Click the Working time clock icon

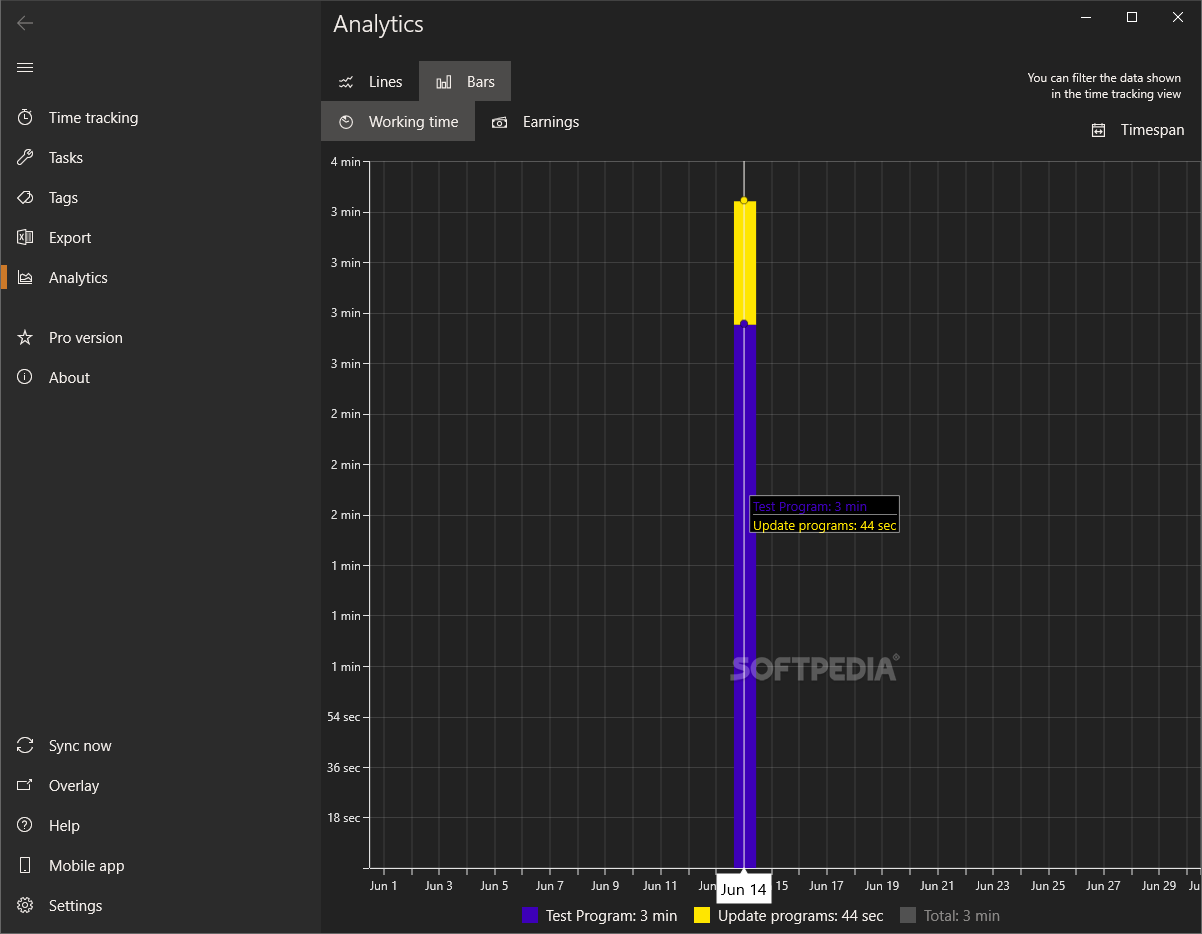(346, 122)
